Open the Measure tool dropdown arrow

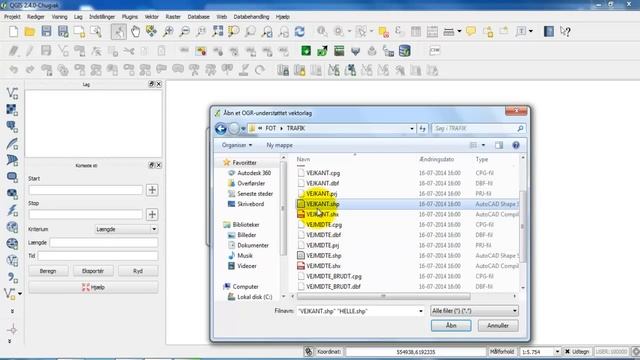(x=459, y=31)
